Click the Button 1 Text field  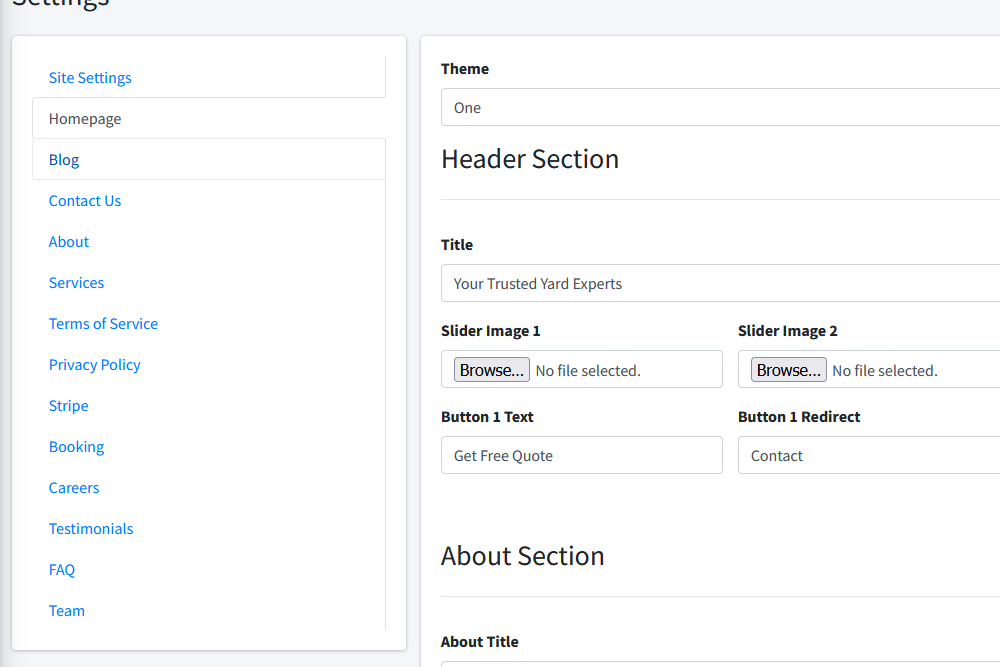click(x=581, y=456)
